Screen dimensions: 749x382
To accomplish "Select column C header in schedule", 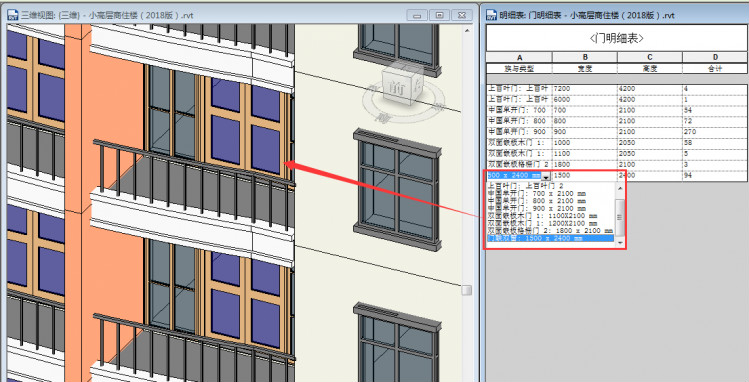I will (x=650, y=57).
